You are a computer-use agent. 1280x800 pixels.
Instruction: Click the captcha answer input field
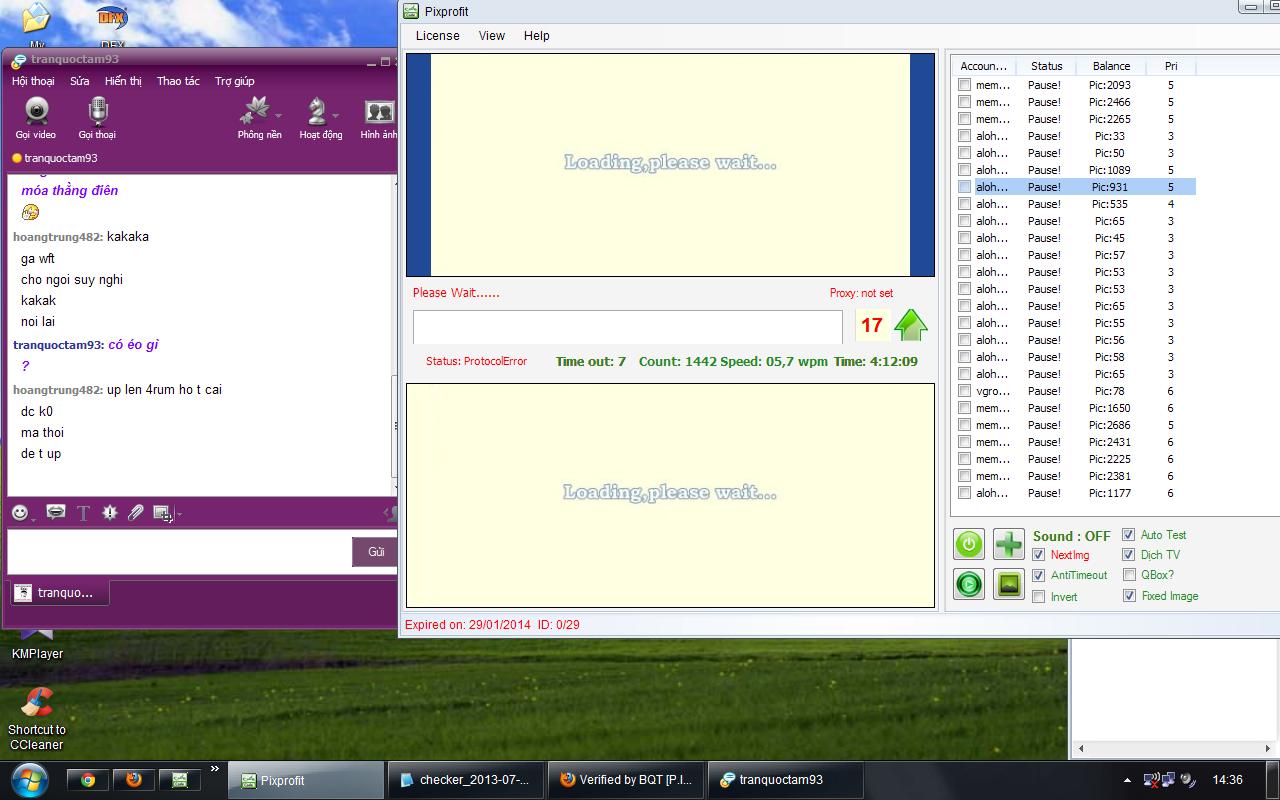(x=627, y=326)
